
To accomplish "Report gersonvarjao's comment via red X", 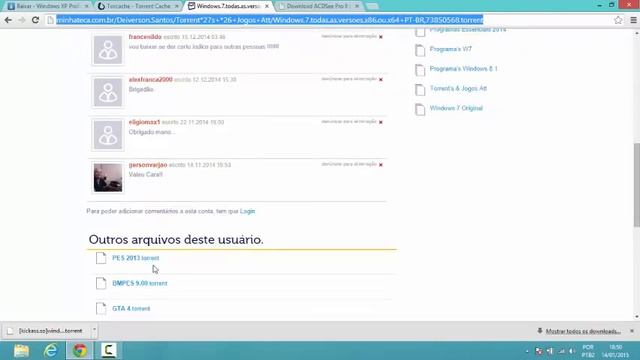I will (x=381, y=164).
